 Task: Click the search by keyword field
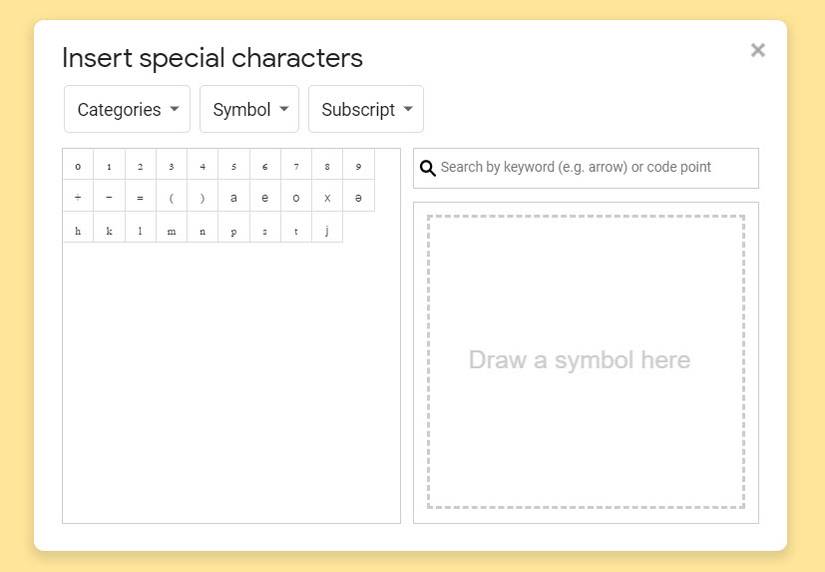[x=596, y=168]
